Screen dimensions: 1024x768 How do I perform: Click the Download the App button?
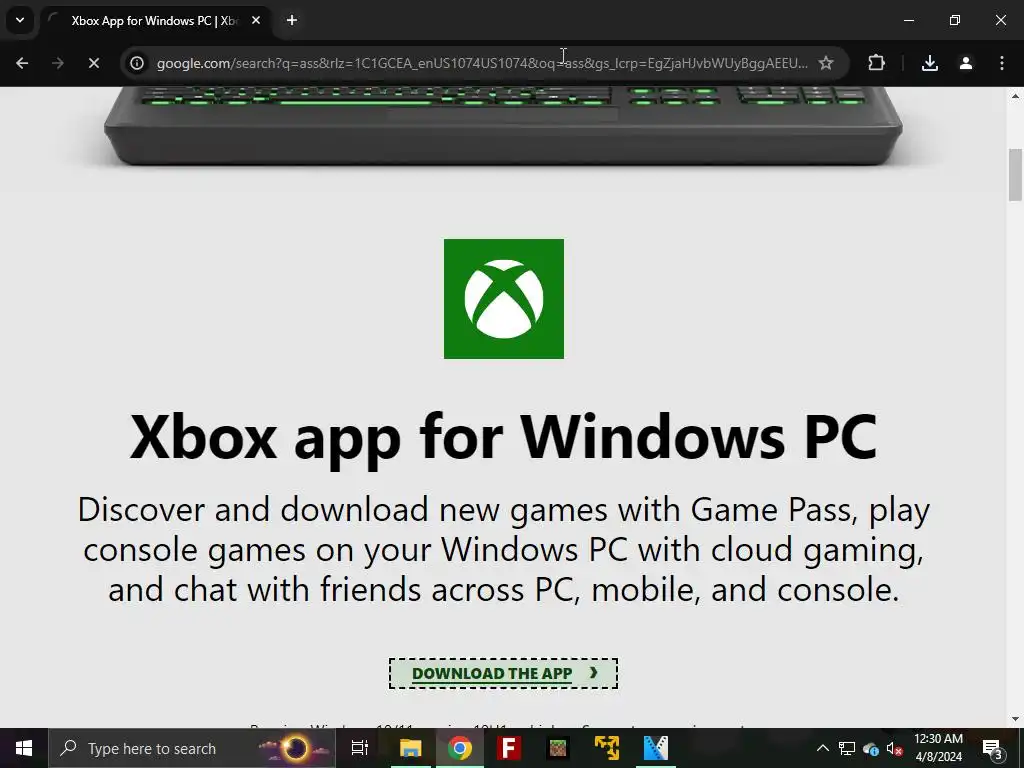click(504, 673)
